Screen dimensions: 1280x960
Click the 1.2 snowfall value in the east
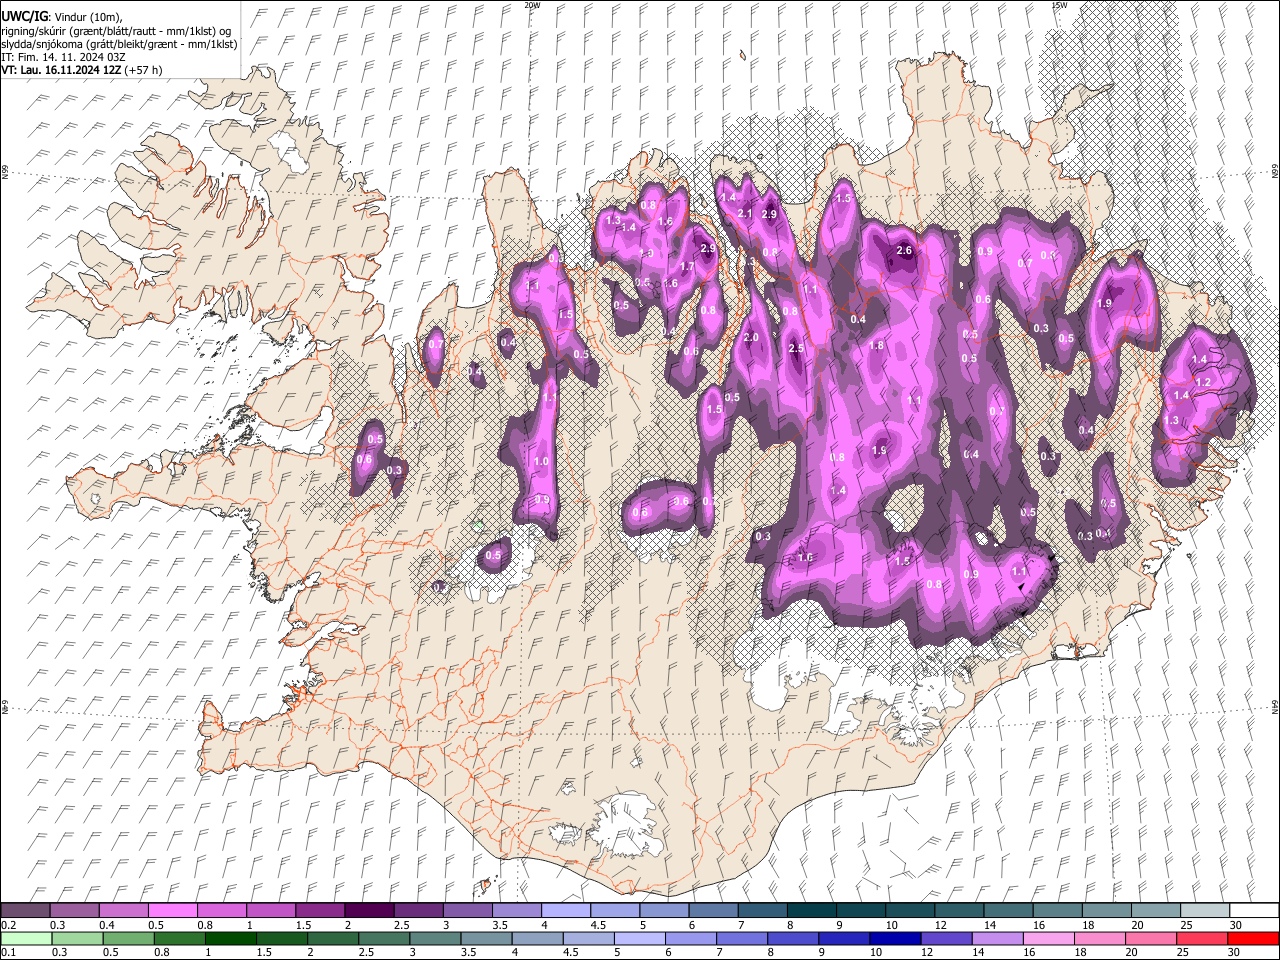(1204, 383)
